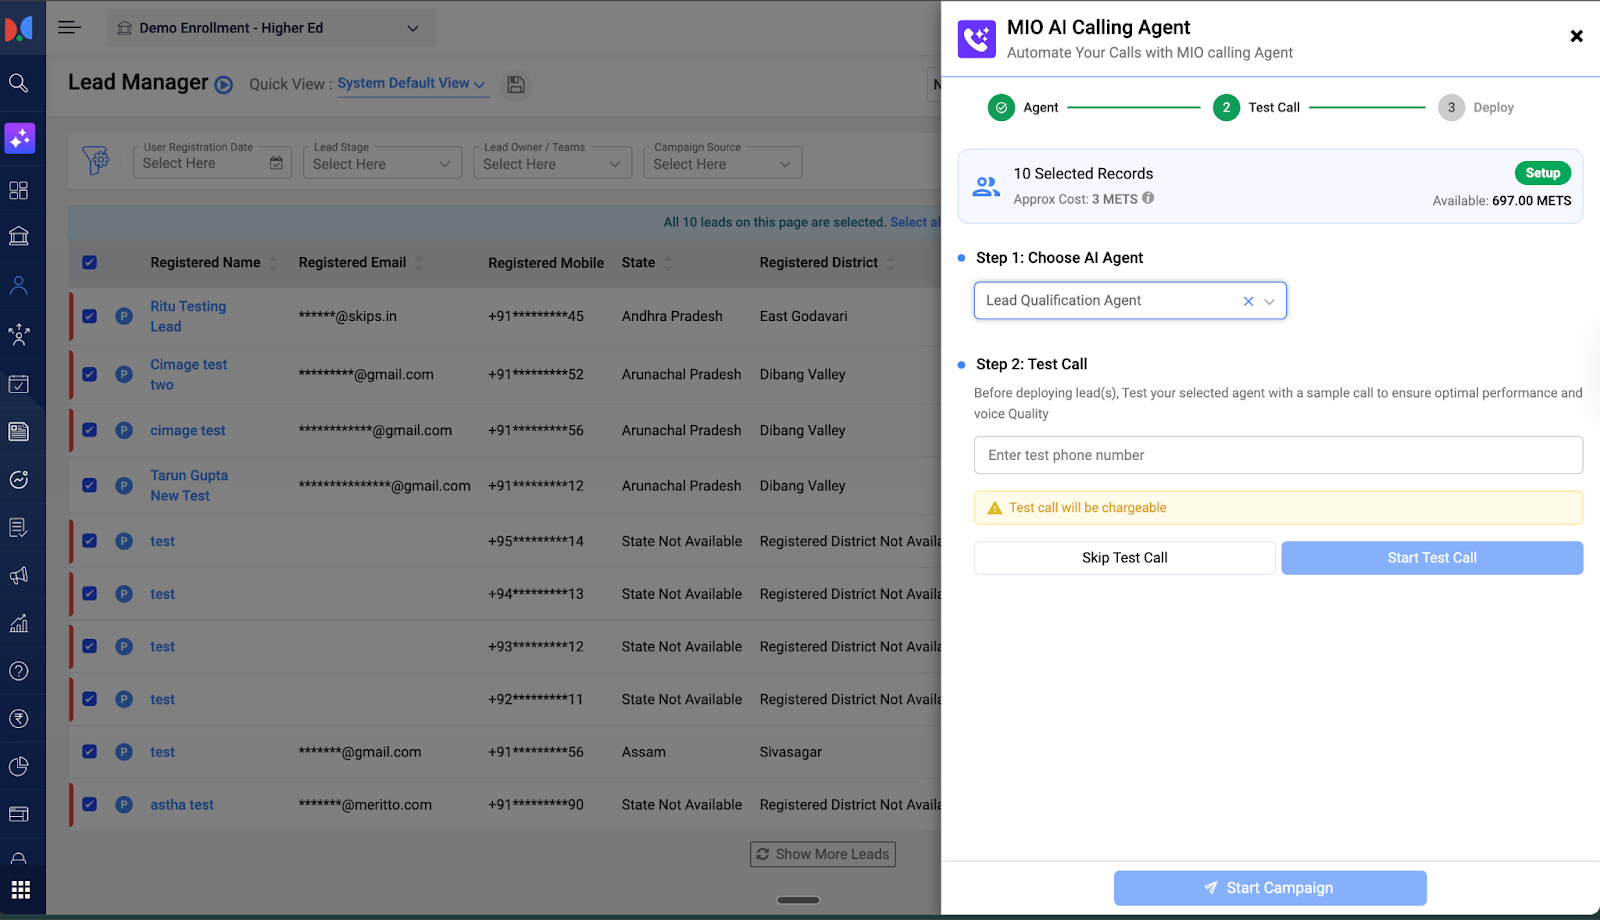Click the Skip Test Call button
Viewport: 1600px width, 920px height.
(1124, 558)
